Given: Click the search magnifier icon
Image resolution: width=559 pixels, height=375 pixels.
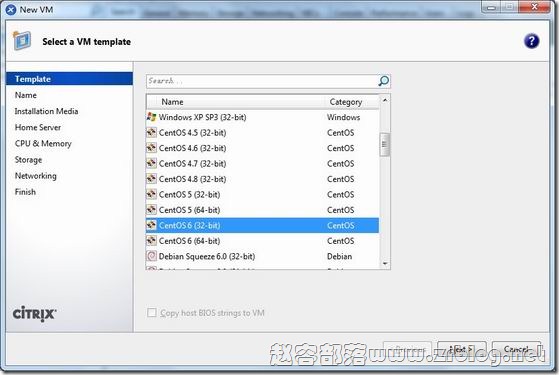Looking at the screenshot, I should [x=383, y=81].
